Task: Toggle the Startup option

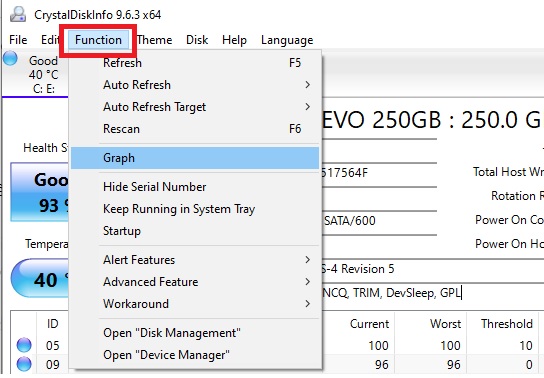Action: point(195,231)
